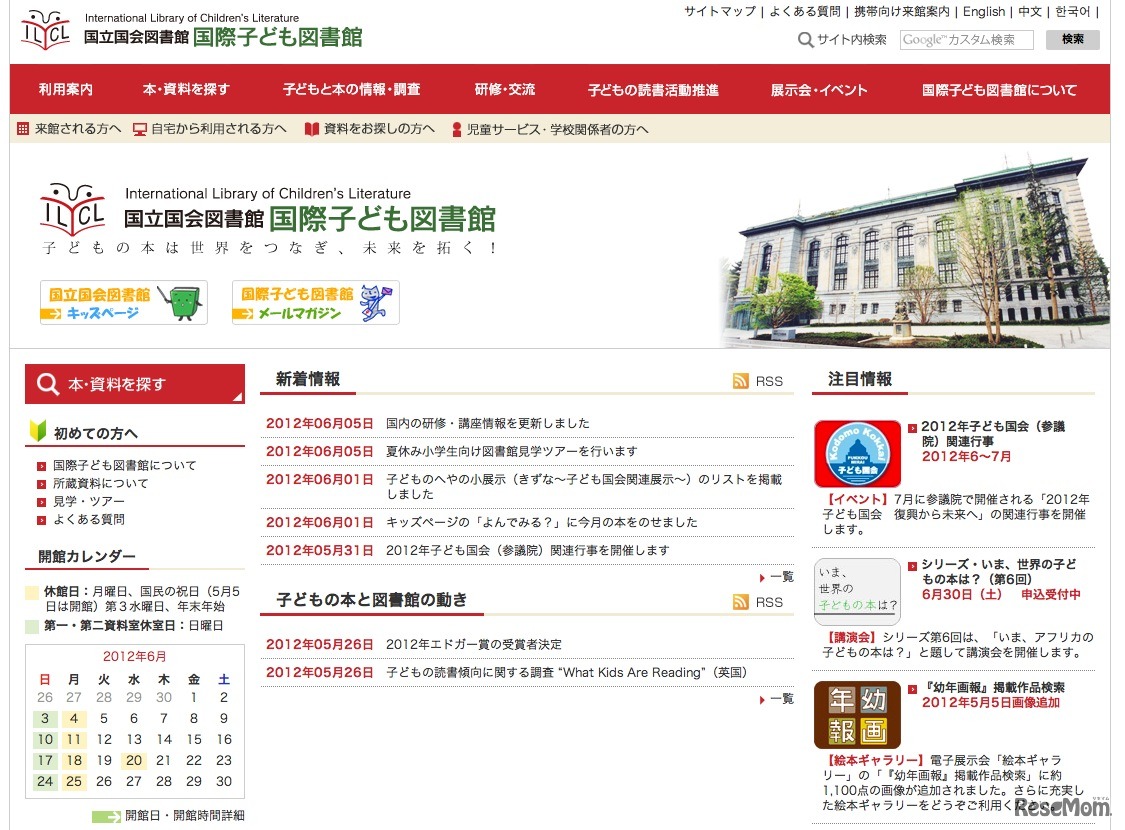Click the person icon beside 児童サービス

[456, 130]
